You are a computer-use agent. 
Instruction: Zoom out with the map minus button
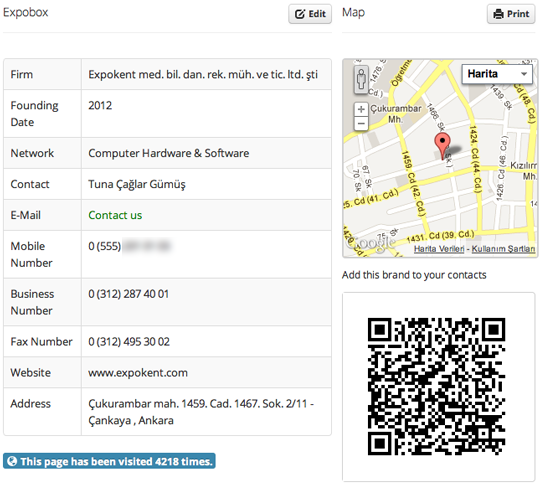(361, 123)
